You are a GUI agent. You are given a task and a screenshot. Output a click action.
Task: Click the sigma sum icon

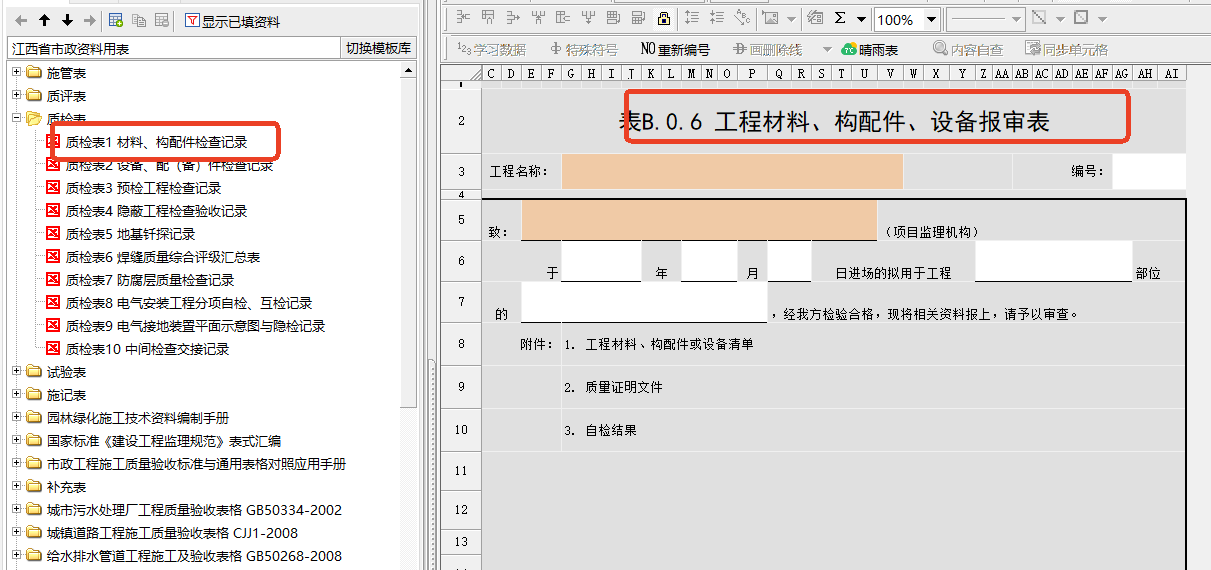pos(839,18)
